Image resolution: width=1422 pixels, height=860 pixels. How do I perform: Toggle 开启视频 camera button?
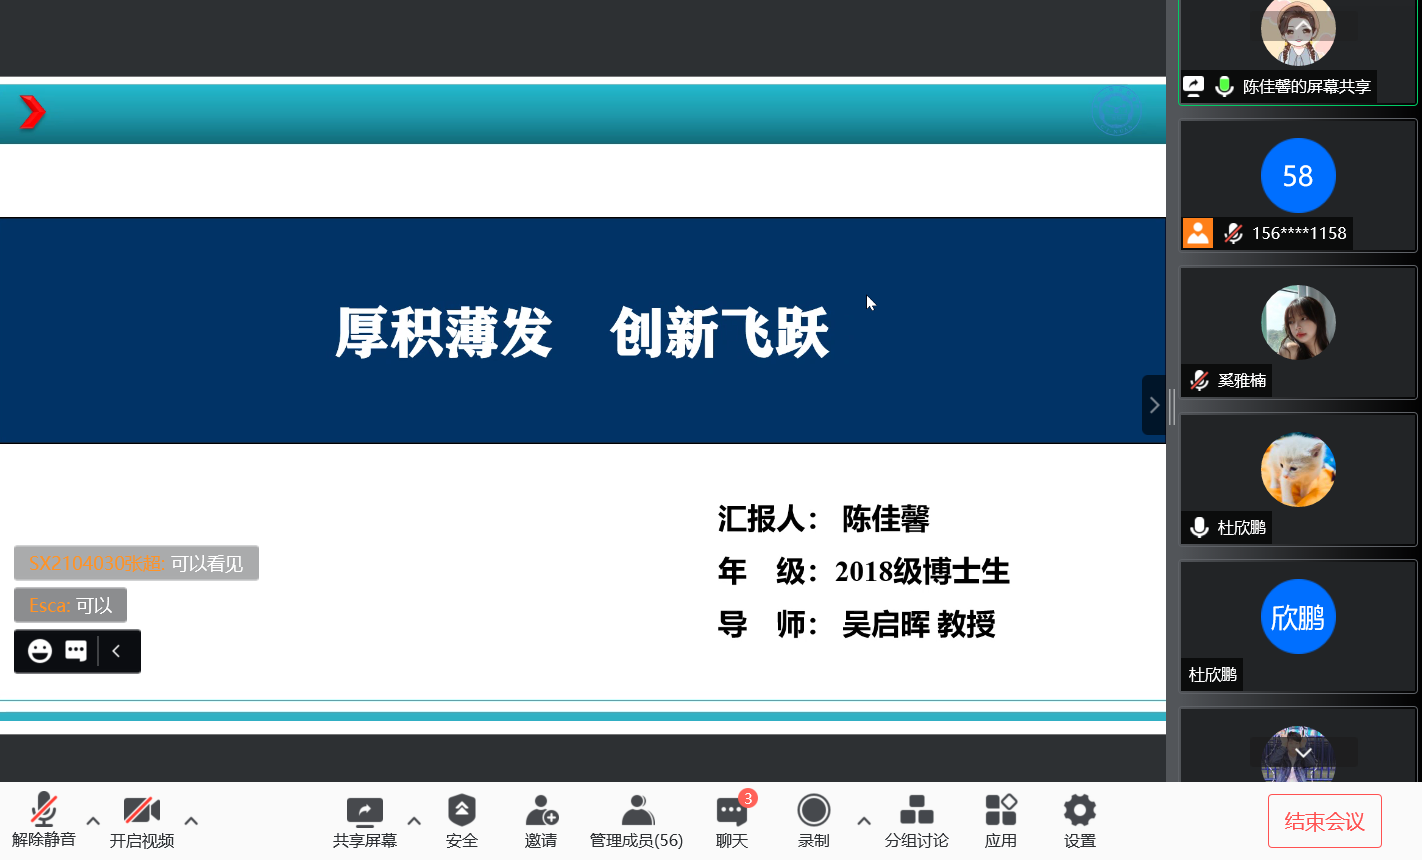tap(141, 811)
